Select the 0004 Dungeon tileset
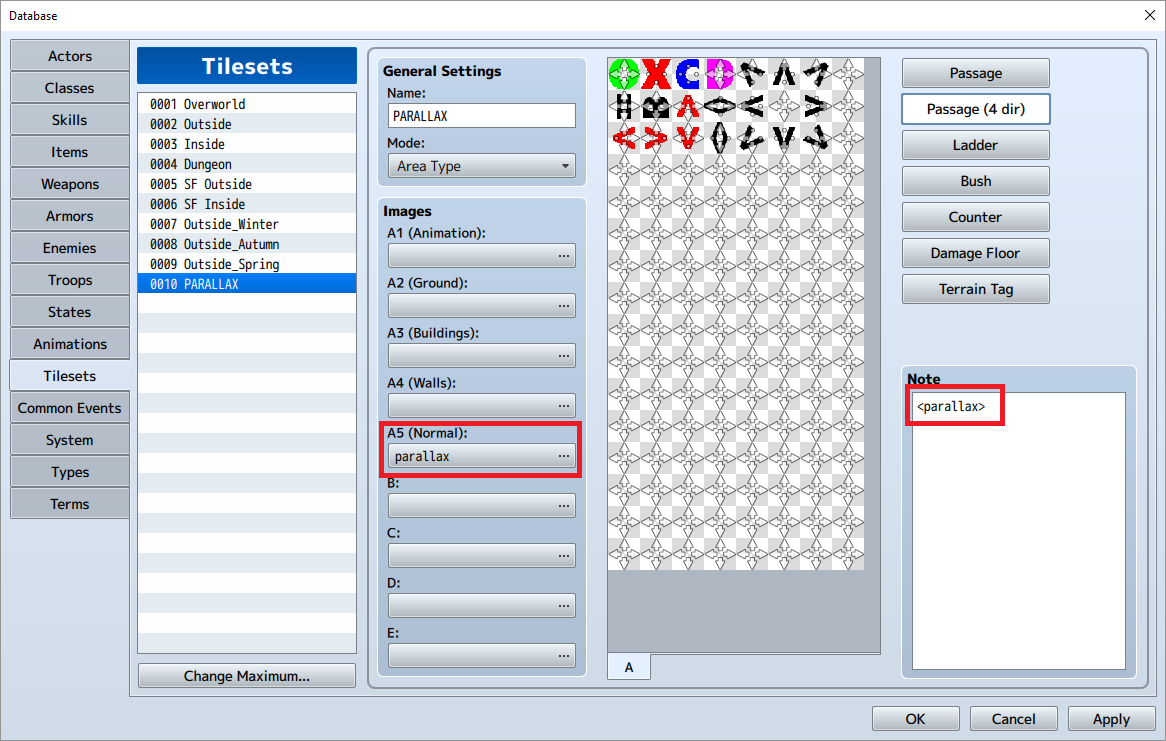Screen dimensions: 1166x741 click(x=247, y=164)
